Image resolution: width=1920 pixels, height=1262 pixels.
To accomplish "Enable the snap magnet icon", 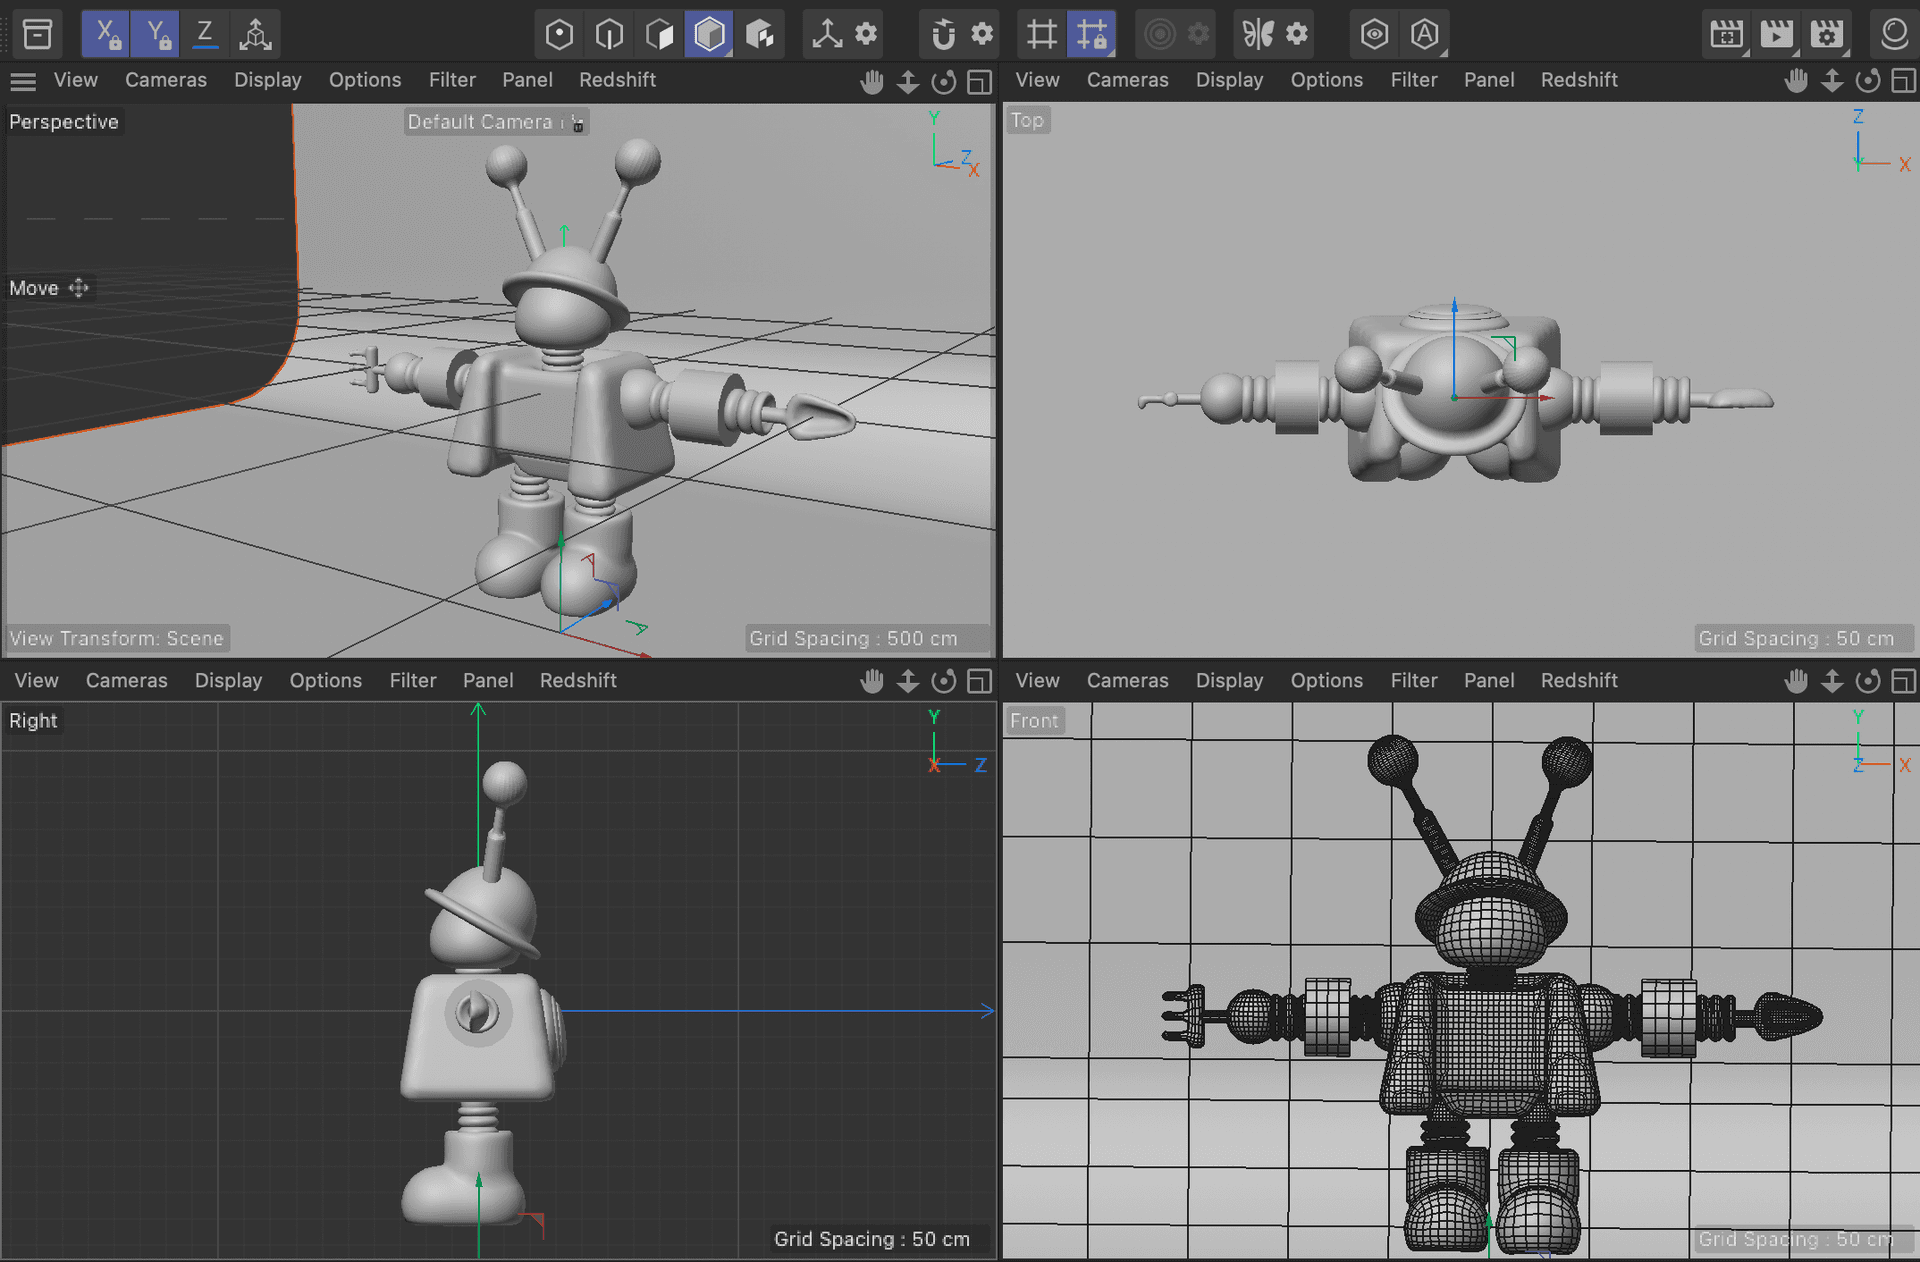I will point(943,34).
